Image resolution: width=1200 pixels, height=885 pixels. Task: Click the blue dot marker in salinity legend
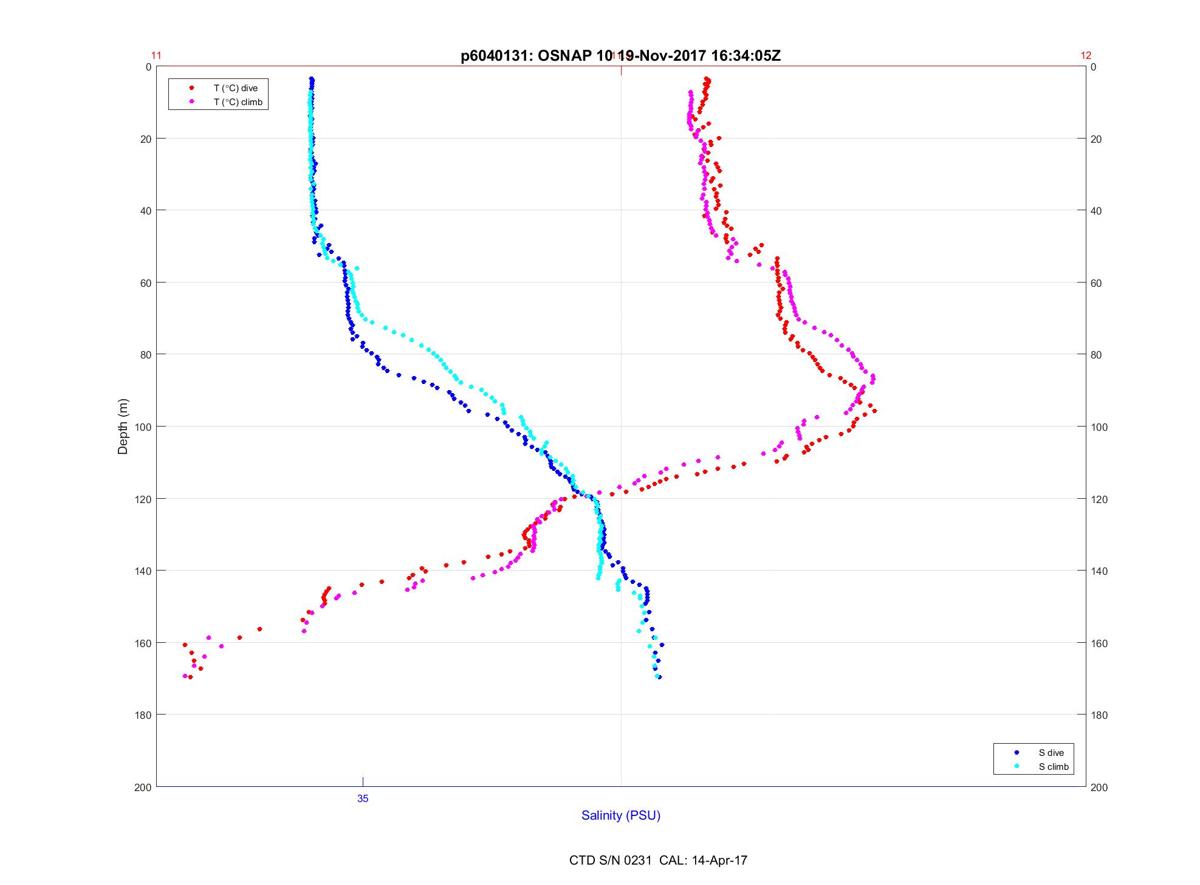point(1016,752)
